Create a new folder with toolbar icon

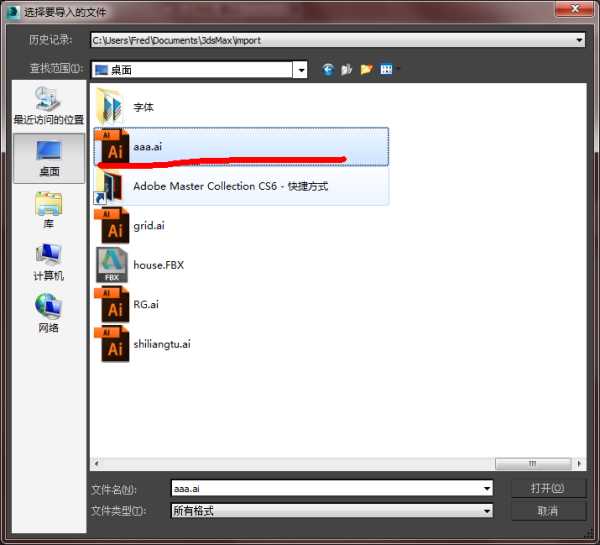(366, 69)
